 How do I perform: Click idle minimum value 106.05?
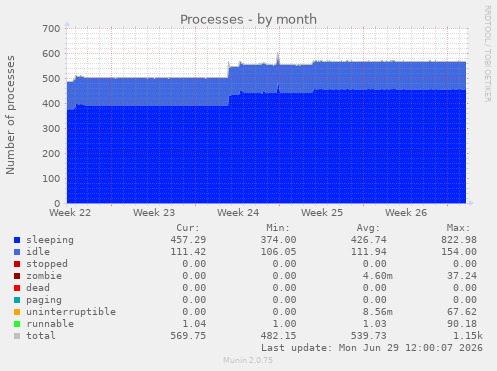pyautogui.click(x=278, y=252)
